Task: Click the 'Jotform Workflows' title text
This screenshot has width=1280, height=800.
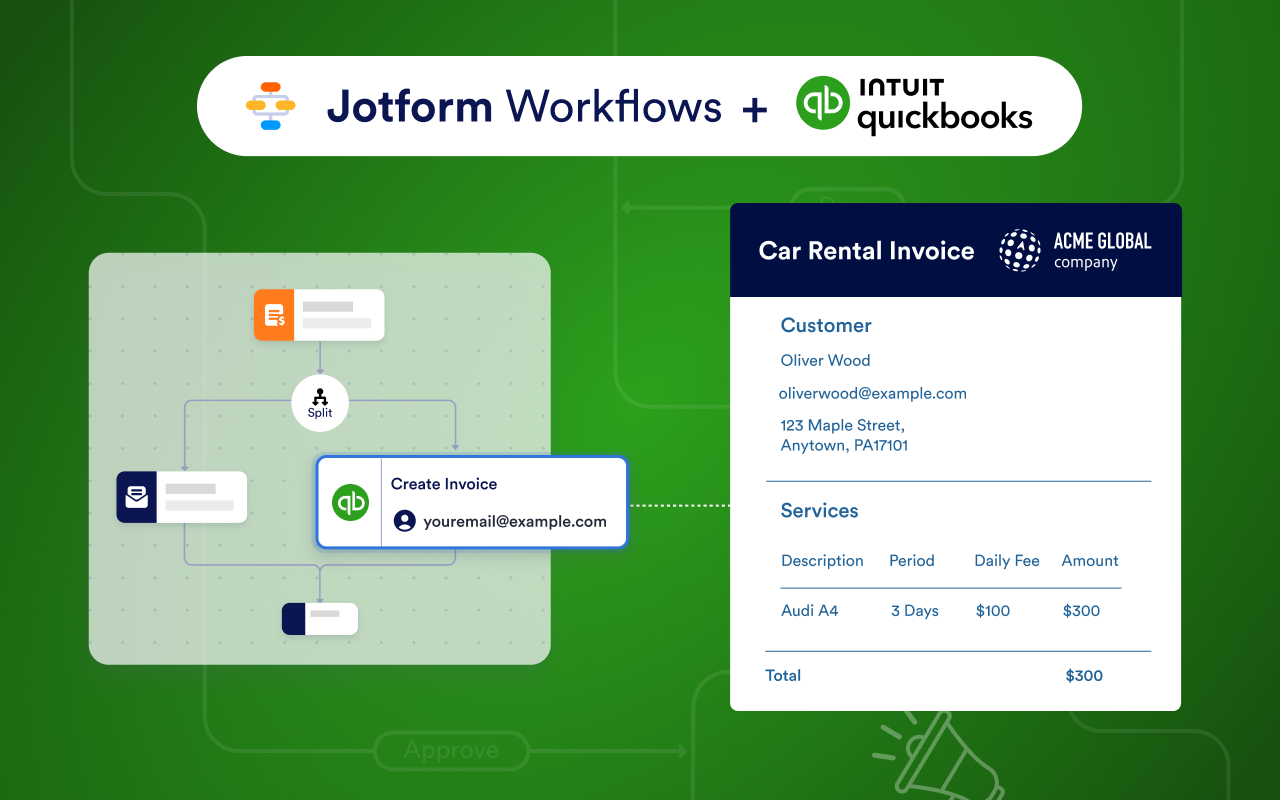Action: tap(524, 106)
